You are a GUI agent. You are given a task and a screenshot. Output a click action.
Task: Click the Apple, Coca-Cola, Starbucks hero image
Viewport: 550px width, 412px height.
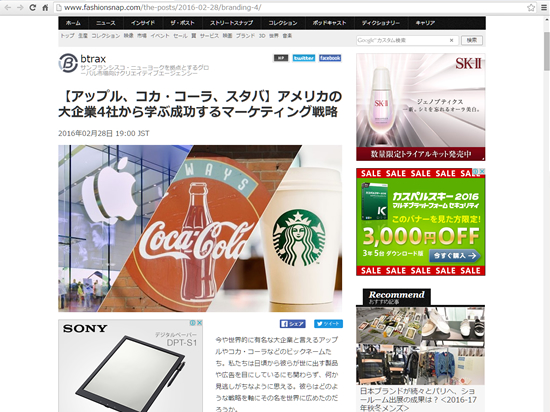(x=200, y=228)
